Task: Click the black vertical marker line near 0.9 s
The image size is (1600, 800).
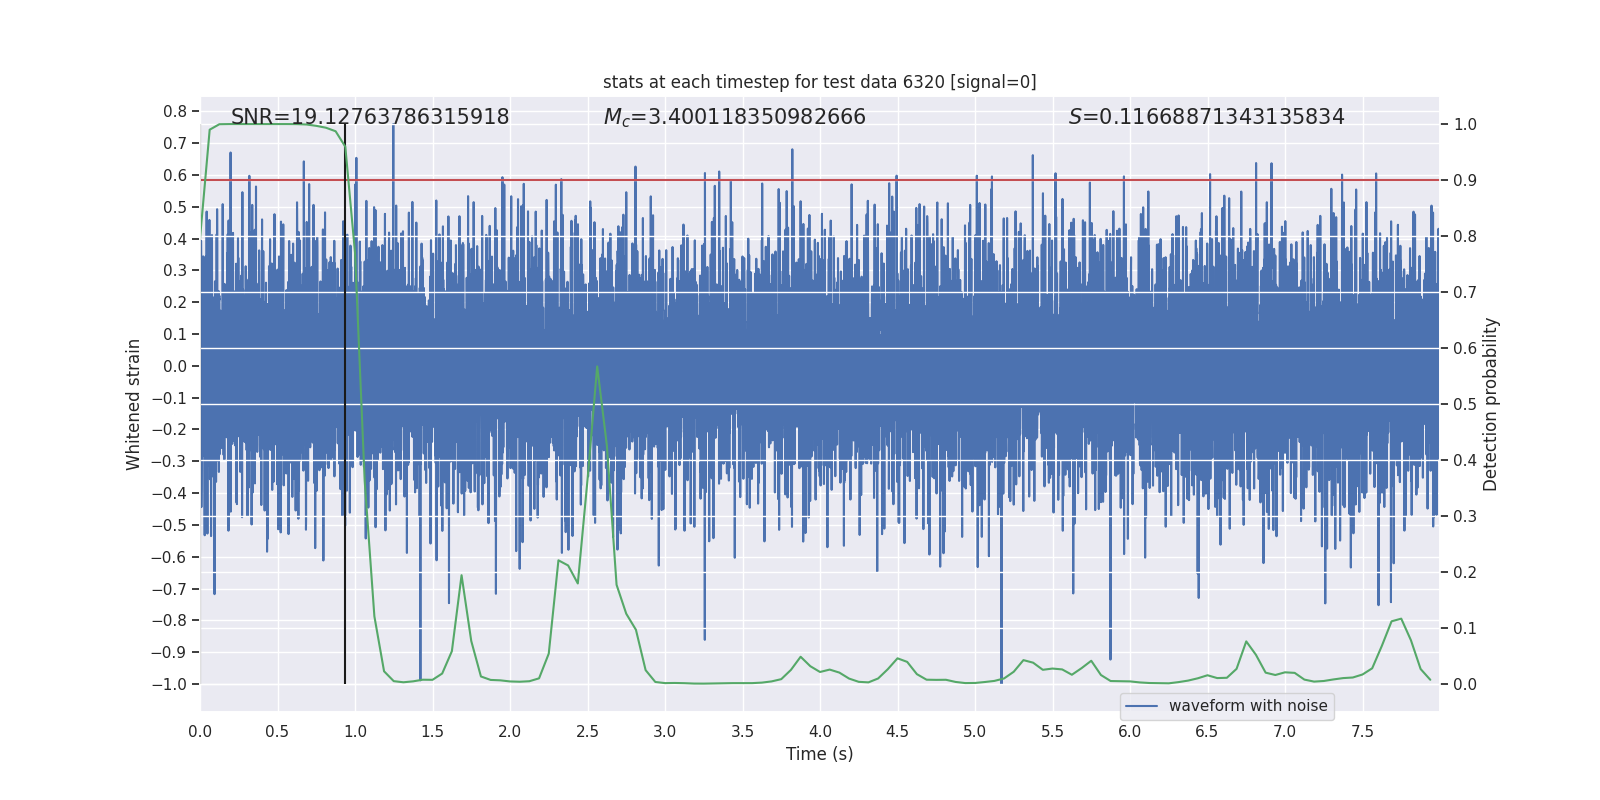Action: pos(345,404)
